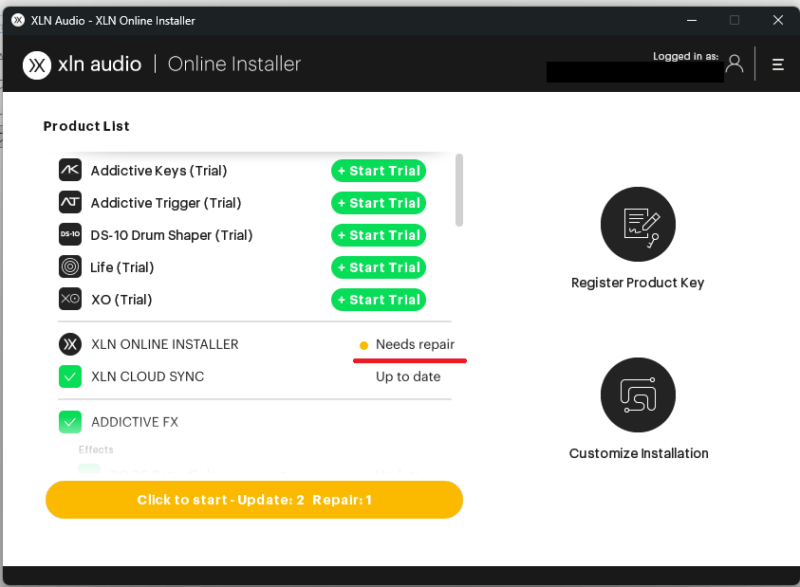
Task: Click the DS-10 Drum Shaper icon
Action: pyautogui.click(x=69, y=235)
